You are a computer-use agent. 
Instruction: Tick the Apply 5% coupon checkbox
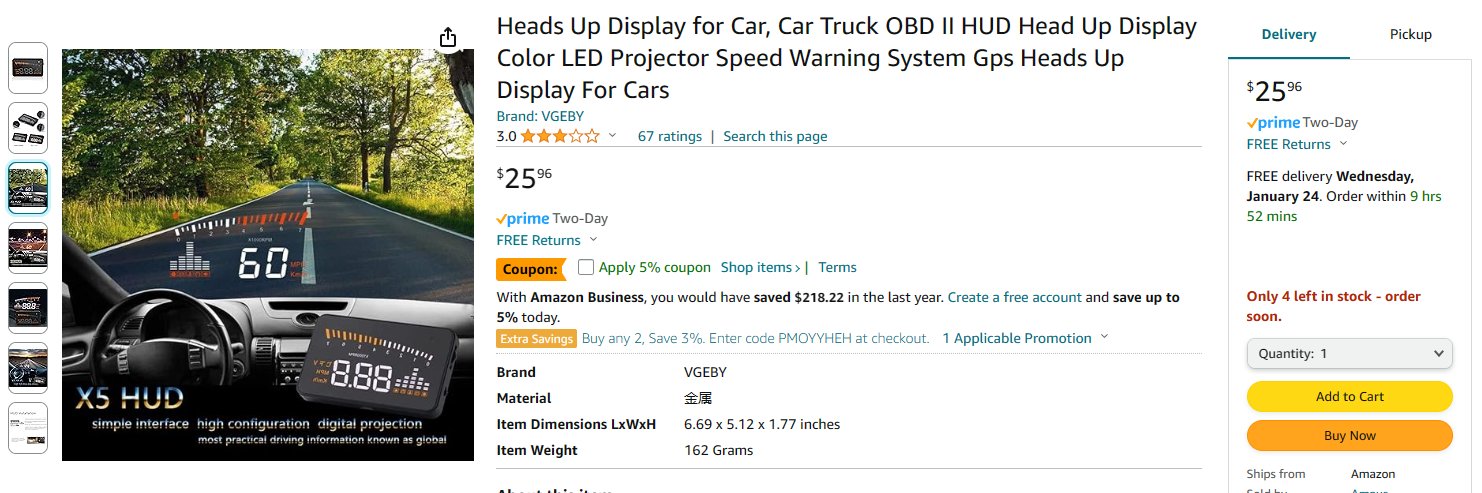coord(586,267)
